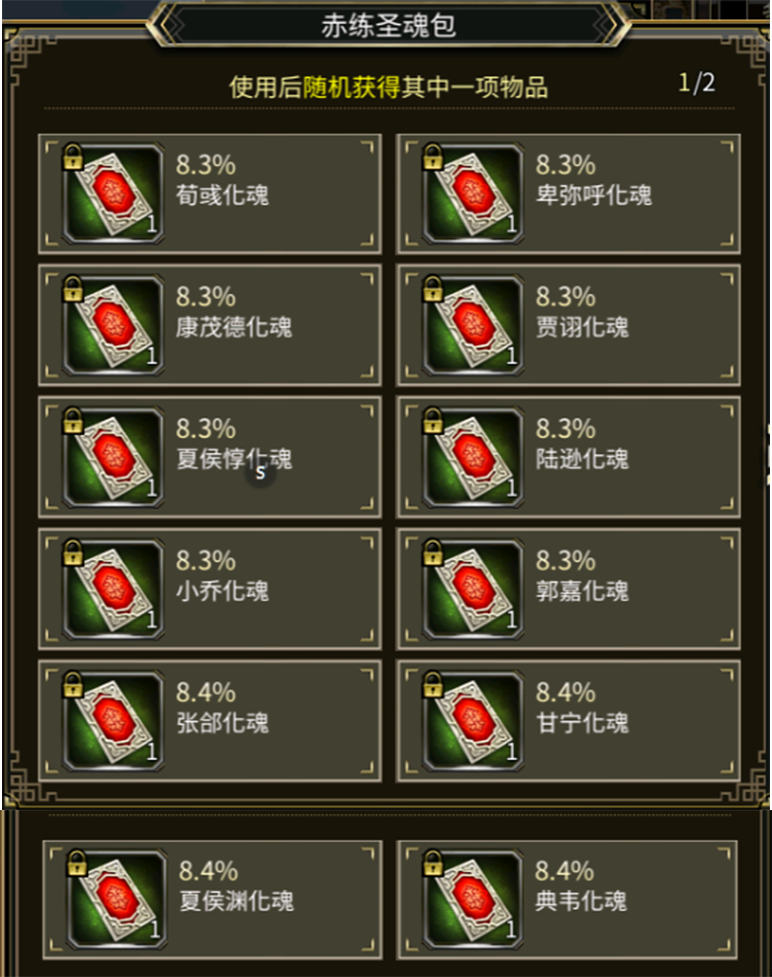
Task: Click the 张郃化魂 name text
Action: point(222,723)
